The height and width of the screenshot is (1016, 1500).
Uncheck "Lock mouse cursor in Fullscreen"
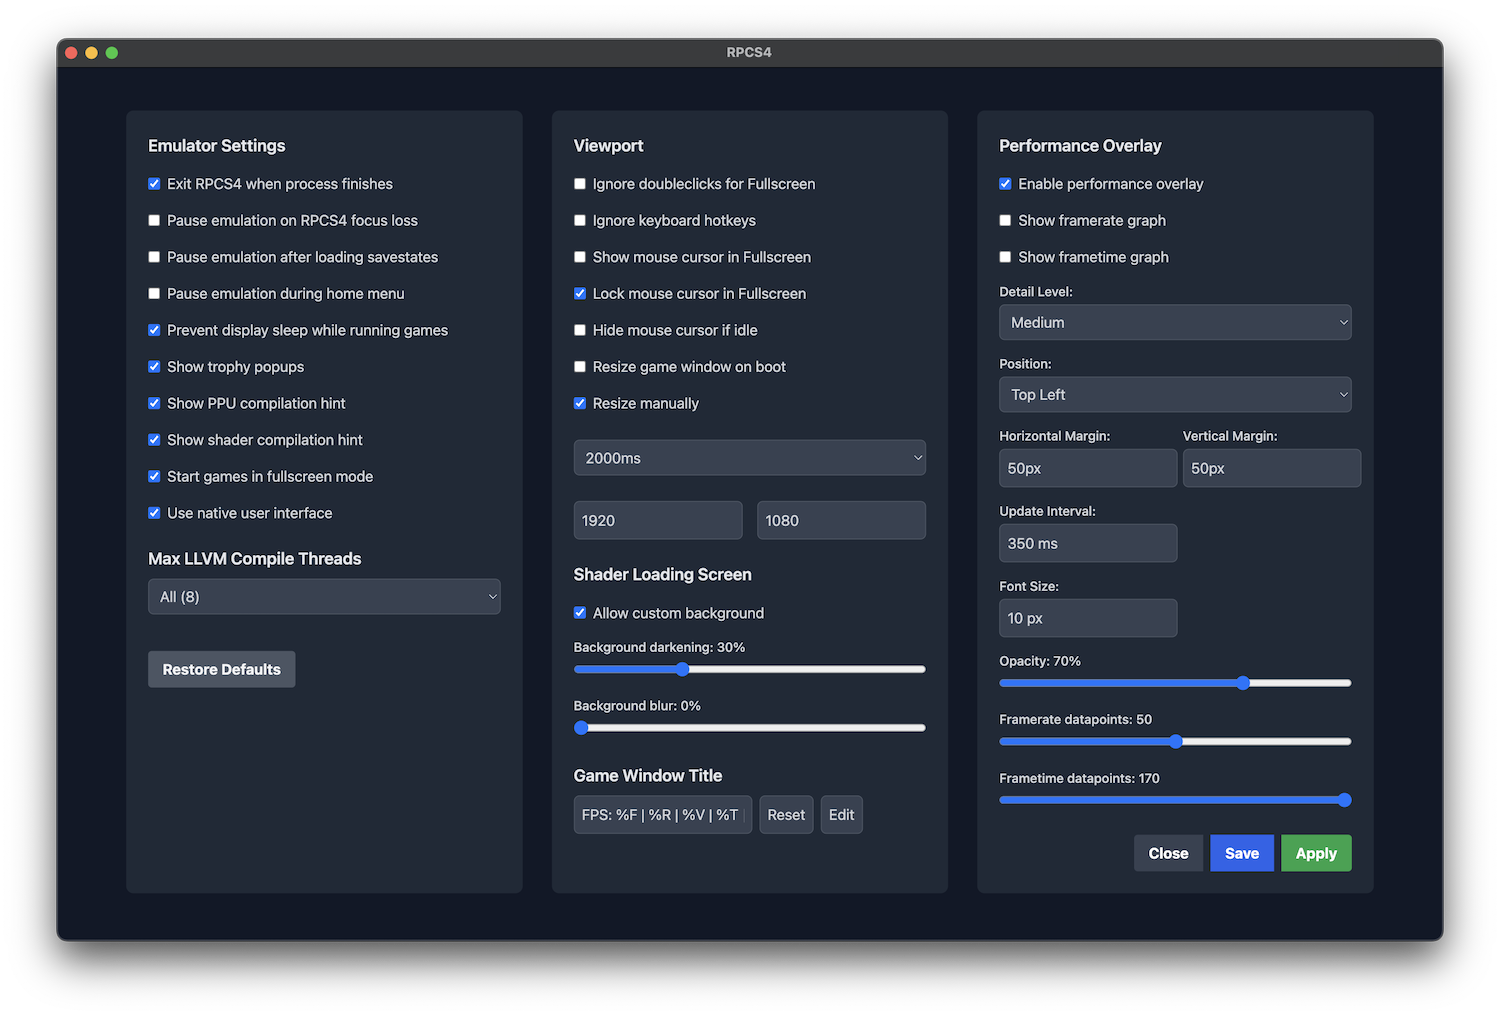pos(580,293)
